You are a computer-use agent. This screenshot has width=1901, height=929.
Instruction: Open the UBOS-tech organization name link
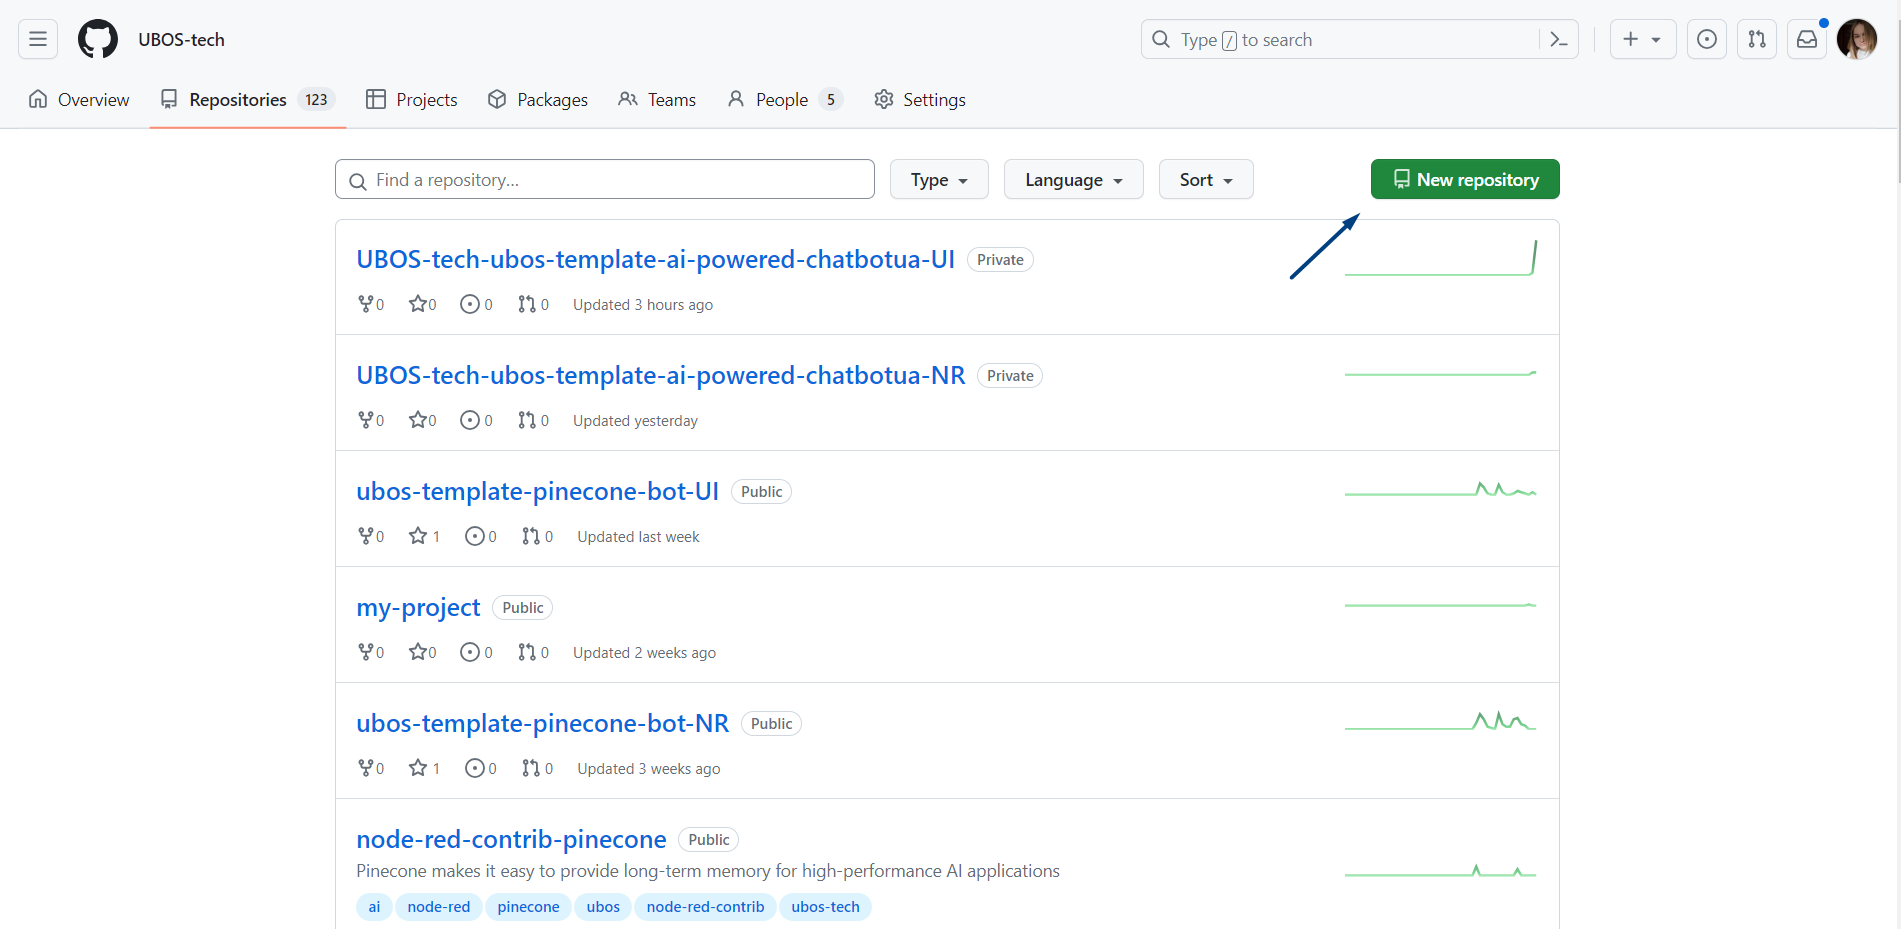point(181,39)
